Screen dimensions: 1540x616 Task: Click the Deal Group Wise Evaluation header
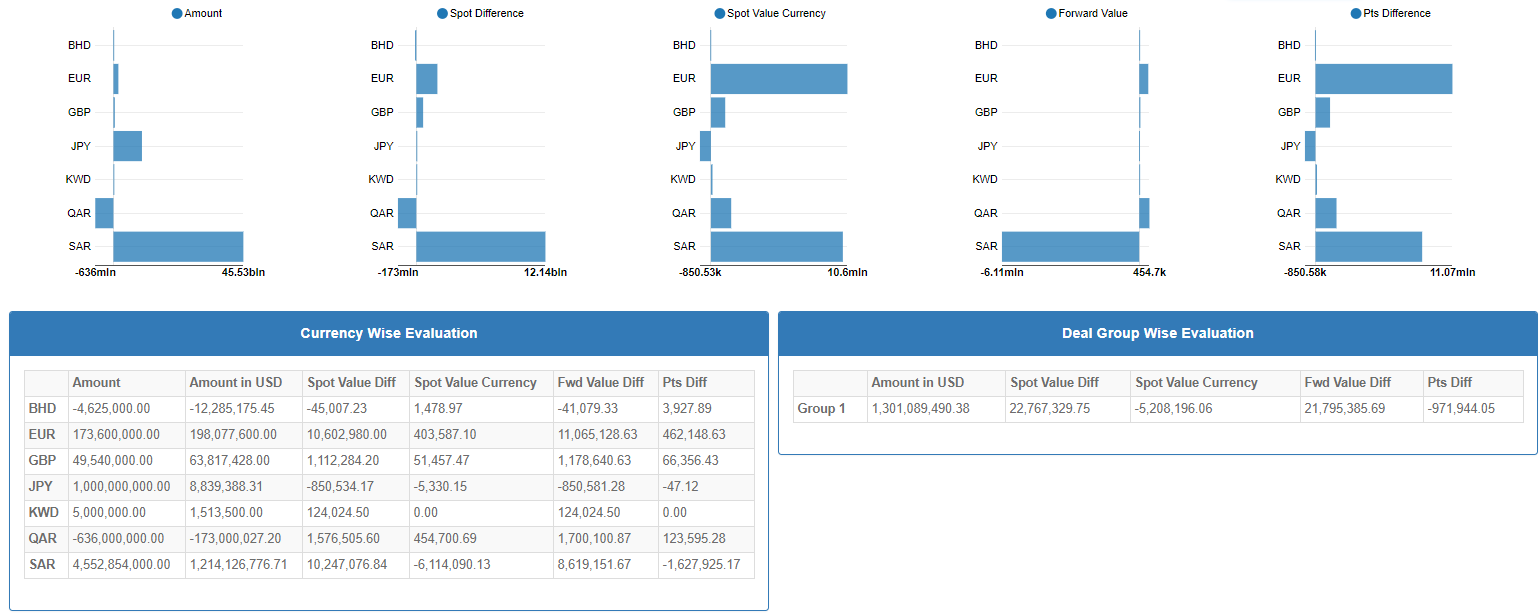(x=1157, y=333)
